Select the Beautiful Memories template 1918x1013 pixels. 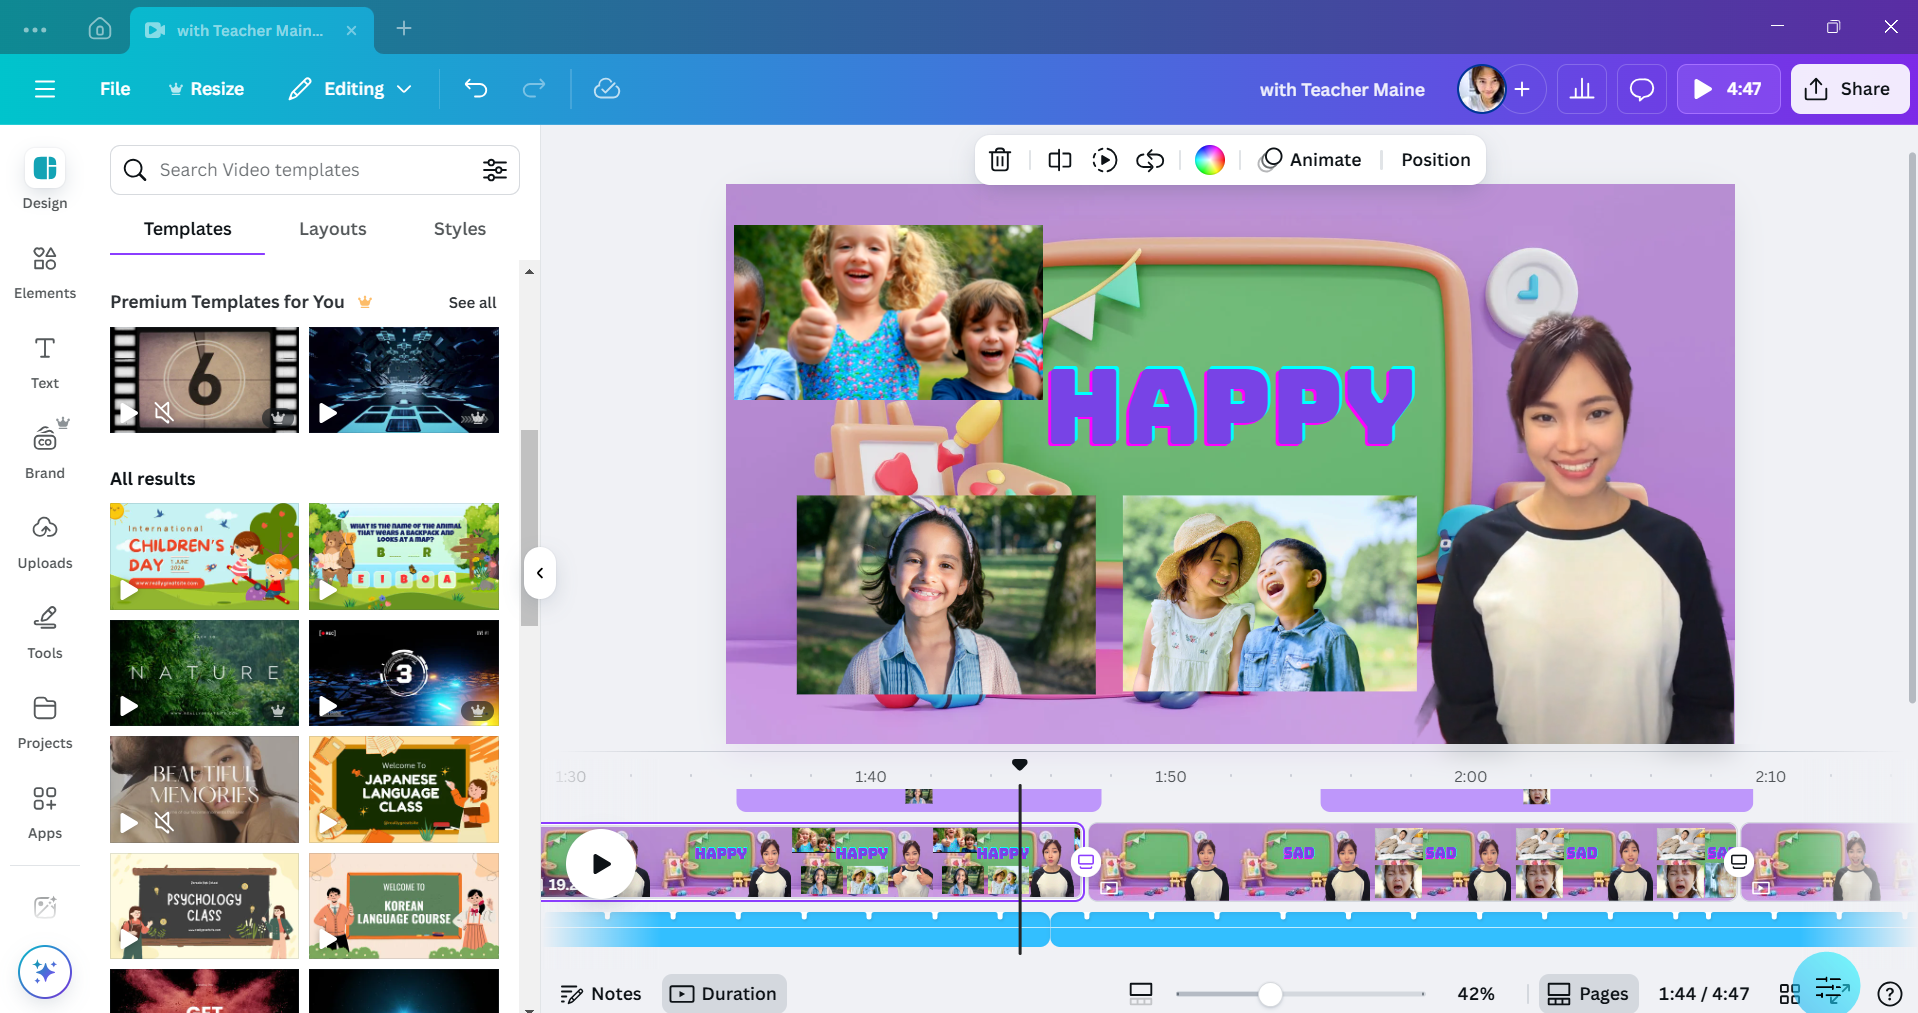[204, 789]
